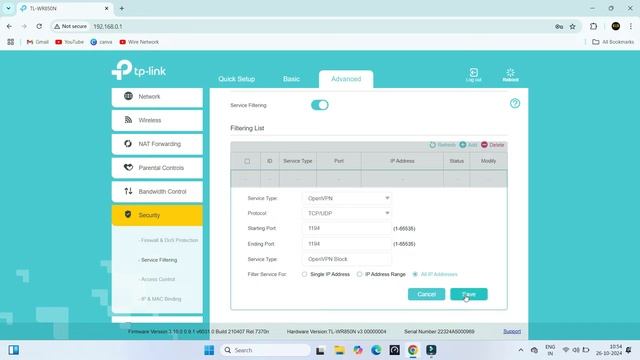The height and width of the screenshot is (360, 640).
Task: Click the Add icon in Filtering List
Action: pyautogui.click(x=463, y=145)
